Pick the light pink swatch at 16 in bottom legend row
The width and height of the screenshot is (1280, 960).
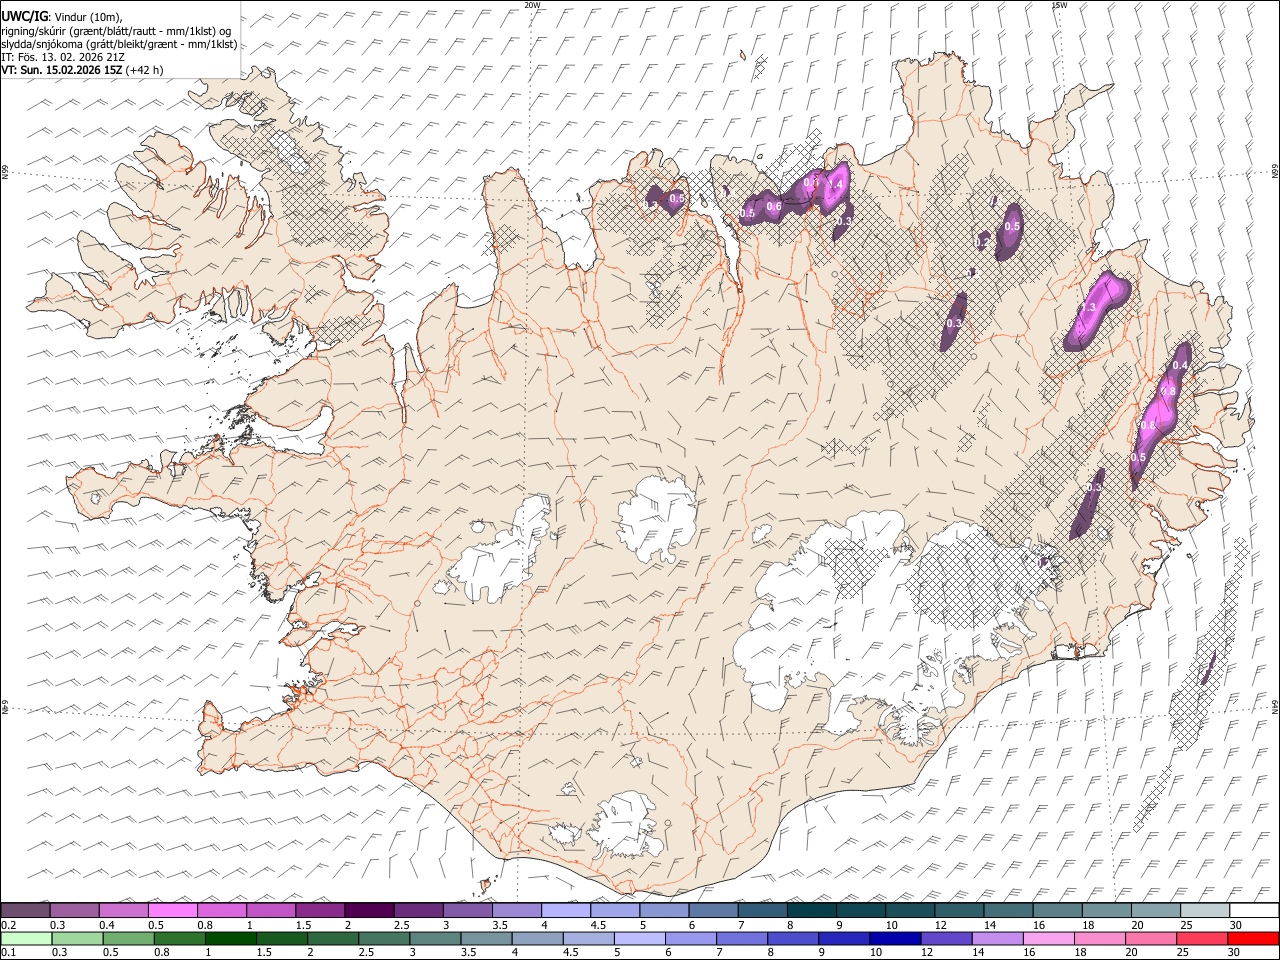click(1048, 938)
